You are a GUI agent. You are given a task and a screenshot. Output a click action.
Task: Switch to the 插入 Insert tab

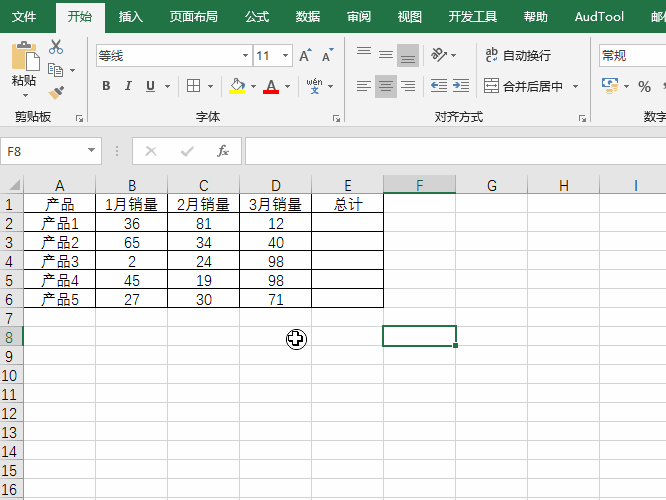pos(131,17)
